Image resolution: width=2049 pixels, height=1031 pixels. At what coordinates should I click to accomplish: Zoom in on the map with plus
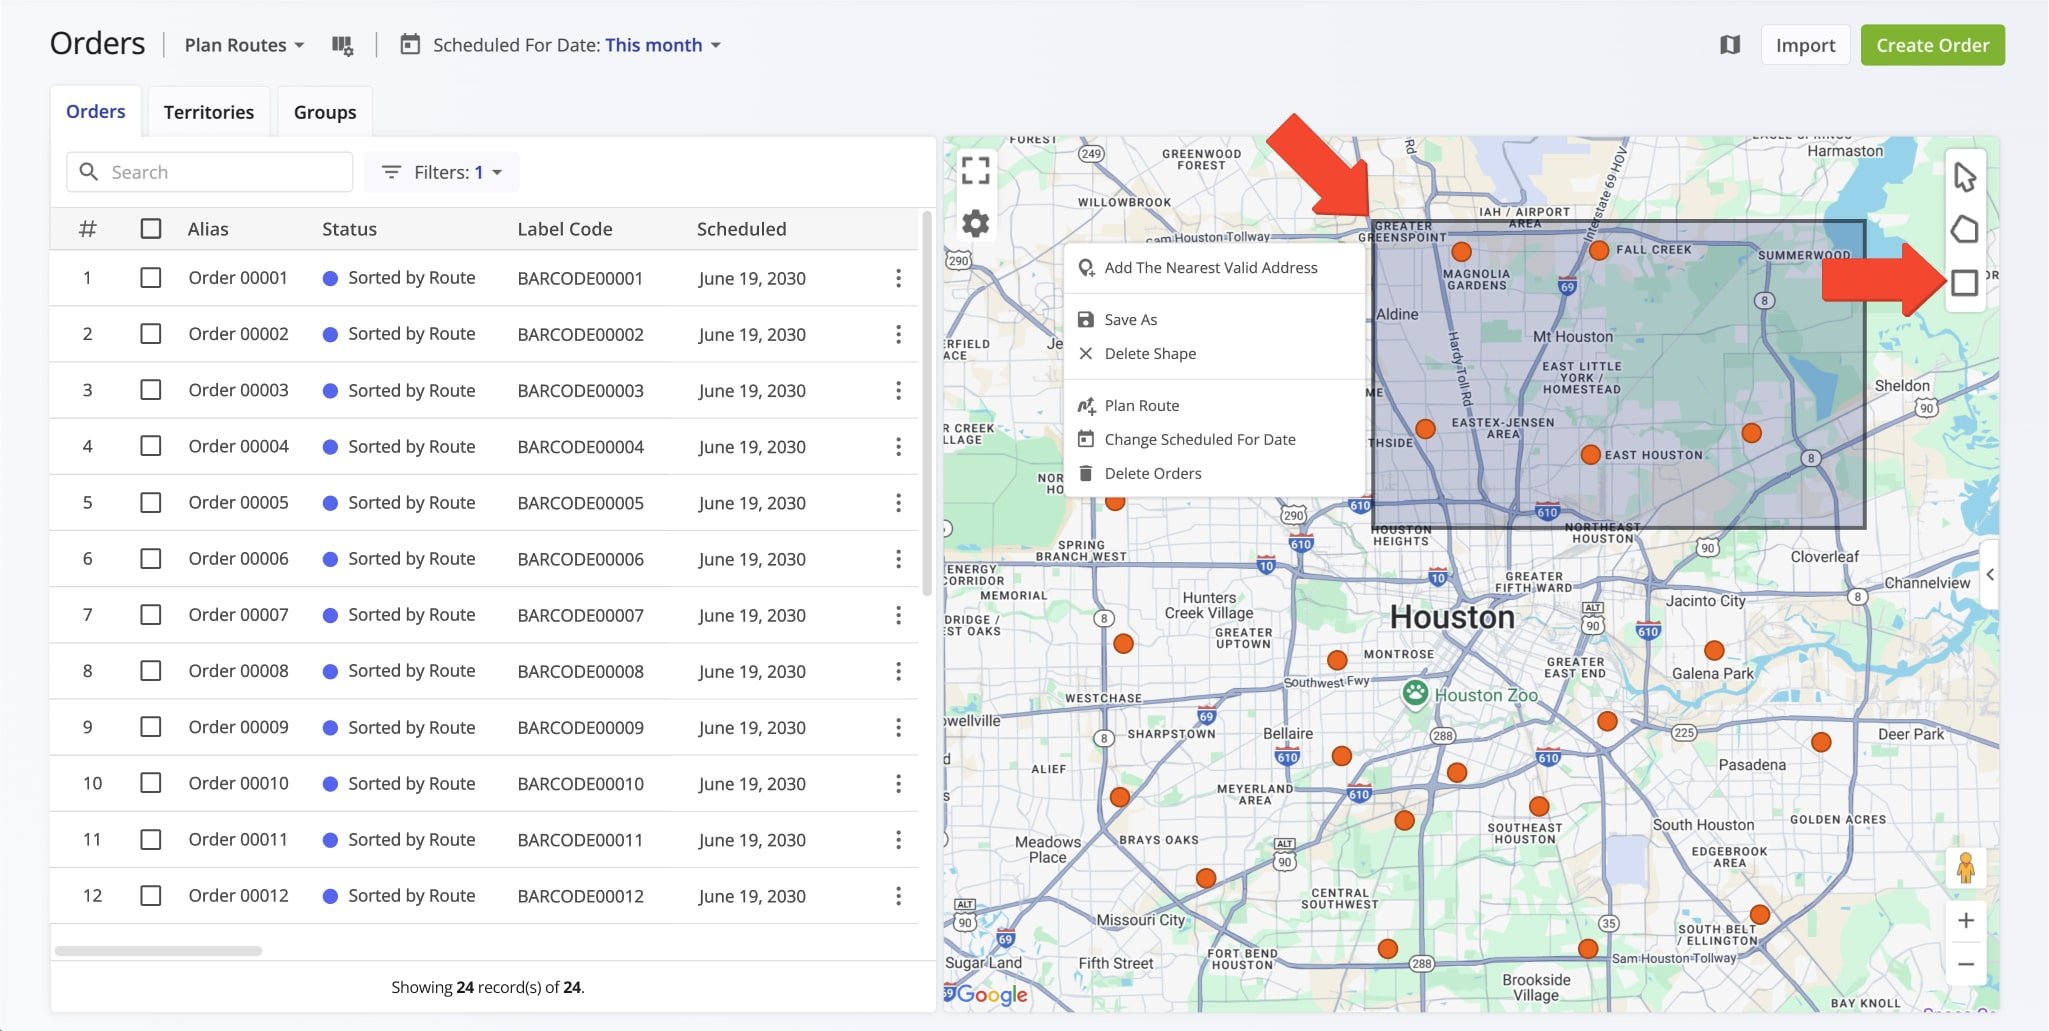(x=1965, y=920)
